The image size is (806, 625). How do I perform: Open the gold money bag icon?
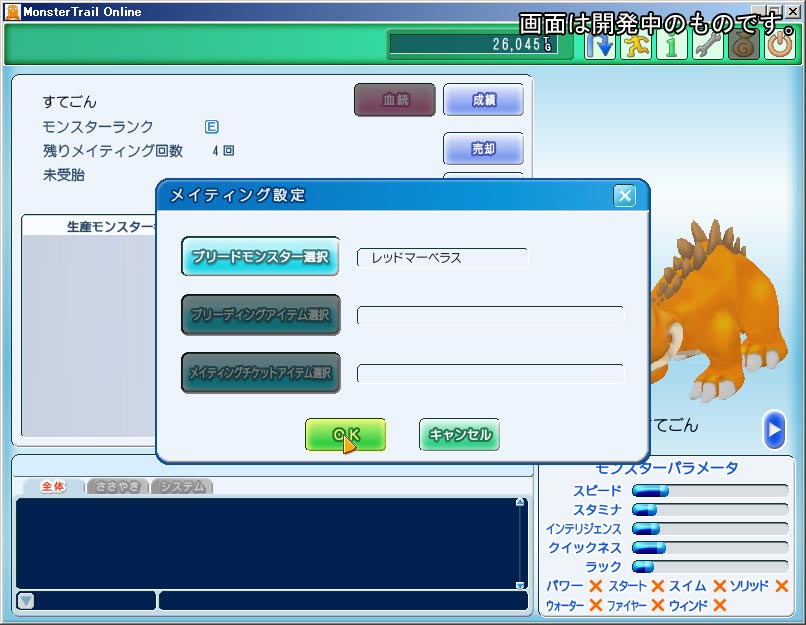pos(744,45)
